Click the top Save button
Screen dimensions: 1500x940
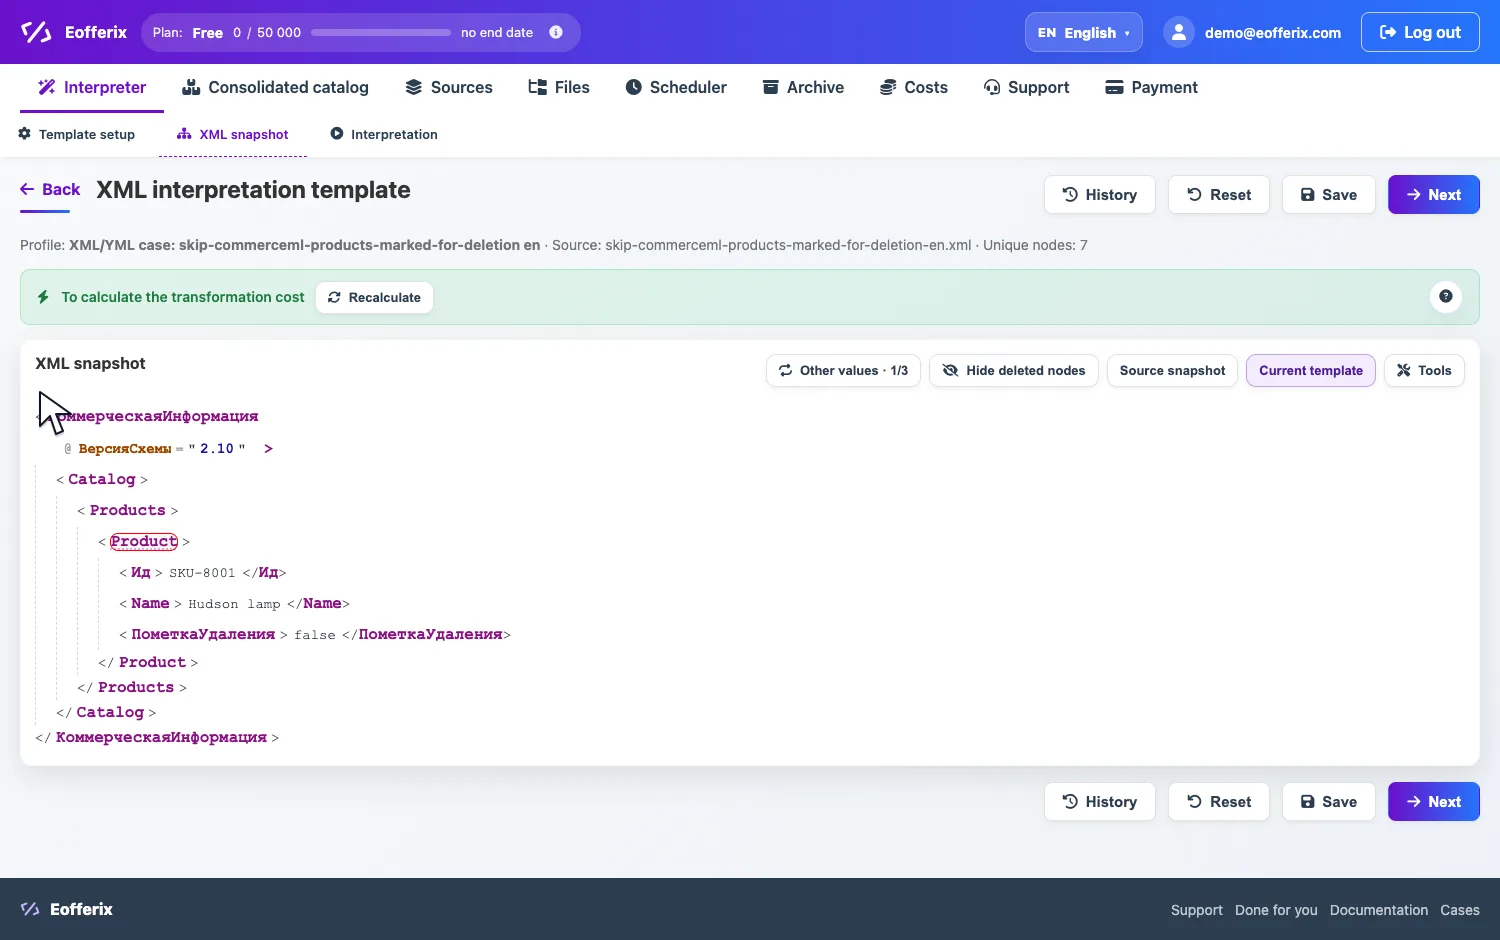[1329, 195]
